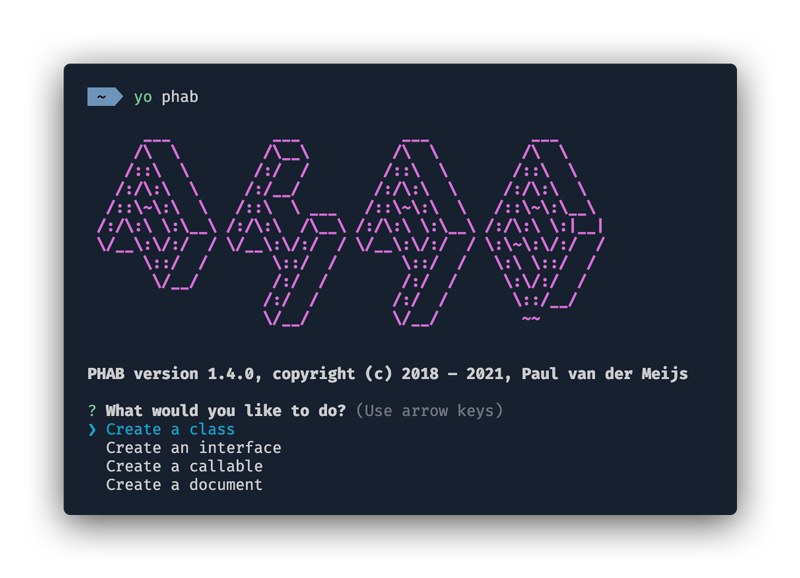Click the blue tilde home directory prompt badge
The width and height of the screenshot is (800, 578).
(105, 96)
